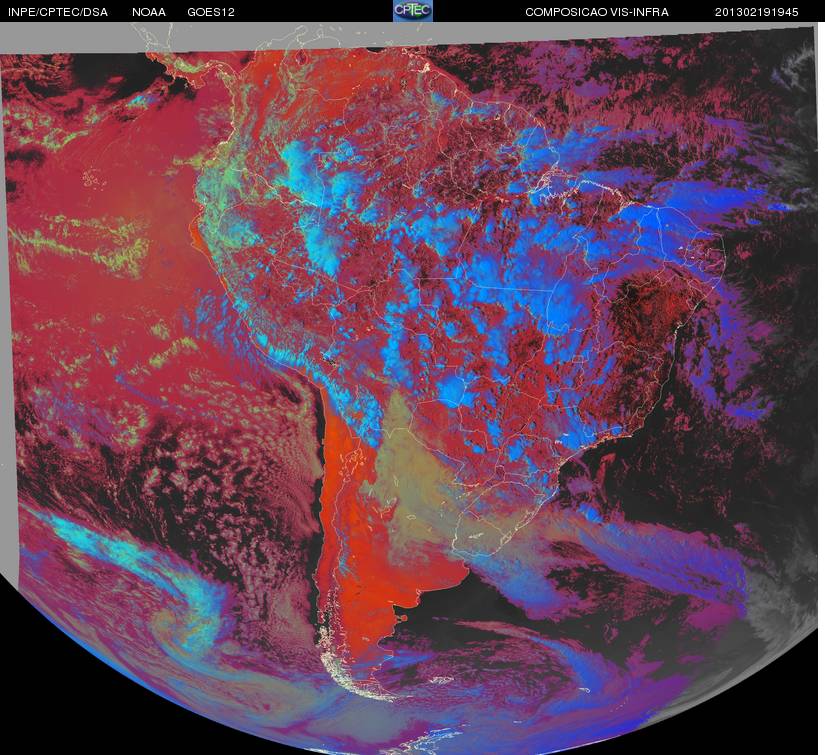Click the CPTEC logo in the header
This screenshot has height=755, width=825.
(413, 11)
